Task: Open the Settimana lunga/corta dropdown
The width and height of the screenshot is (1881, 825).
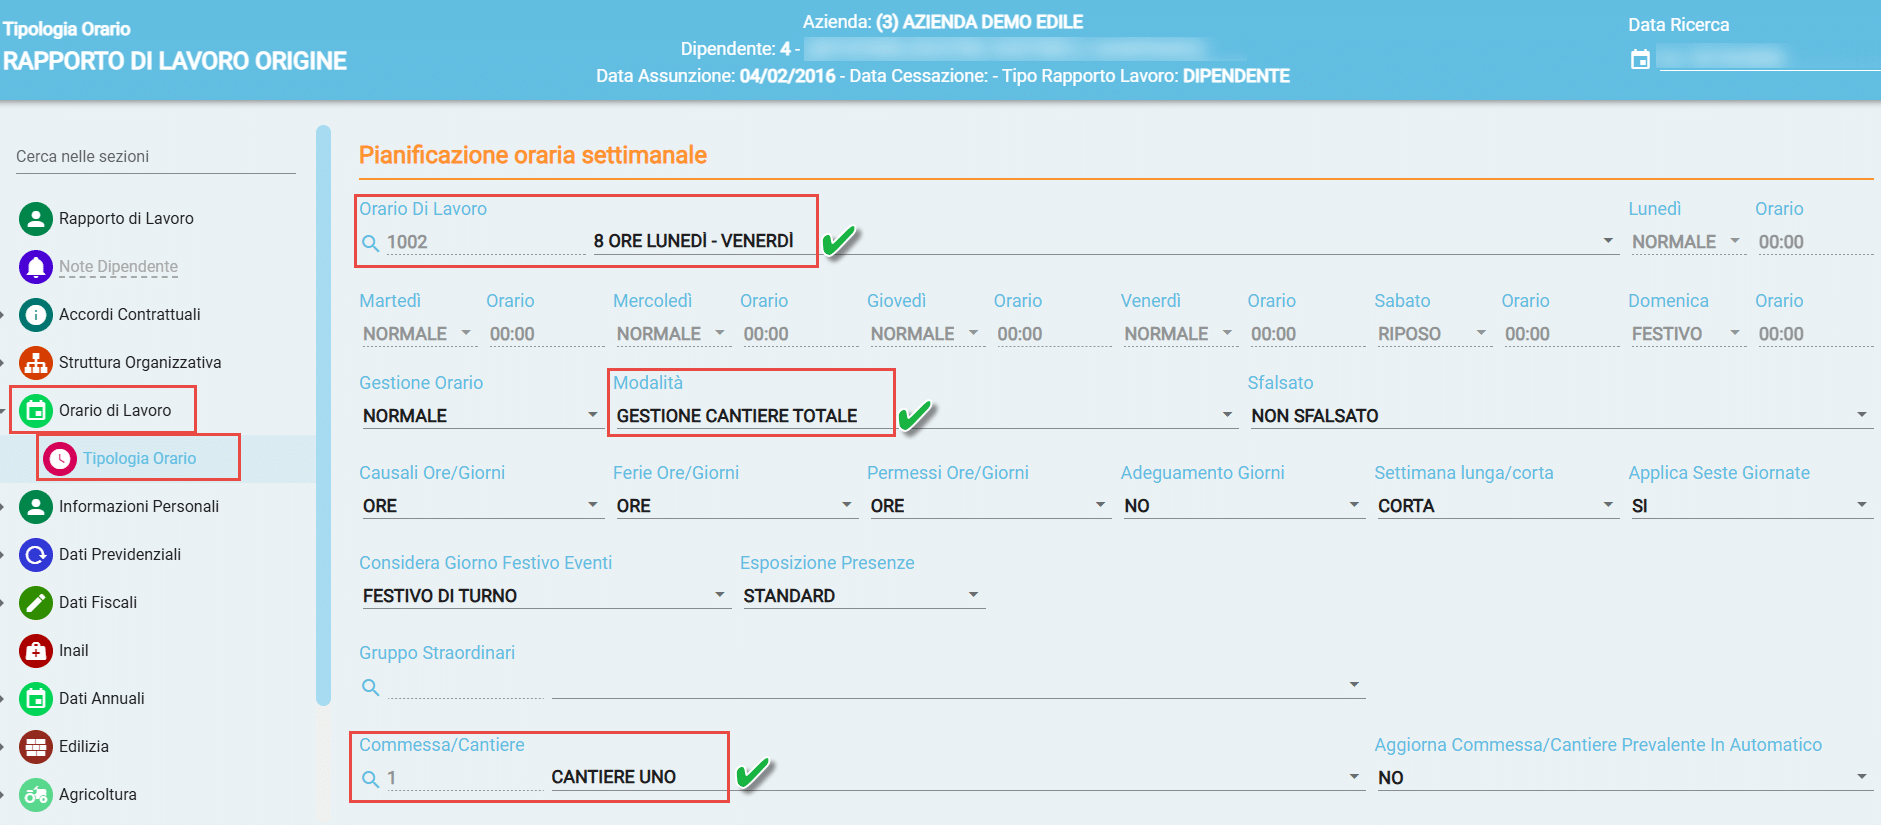Action: (x=1496, y=506)
